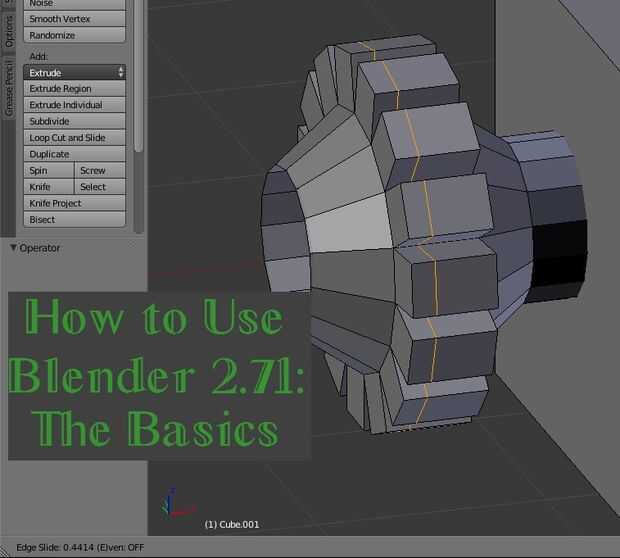Image resolution: width=620 pixels, height=558 pixels.
Task: Select Loop Cut and Slide
Action: 74,138
